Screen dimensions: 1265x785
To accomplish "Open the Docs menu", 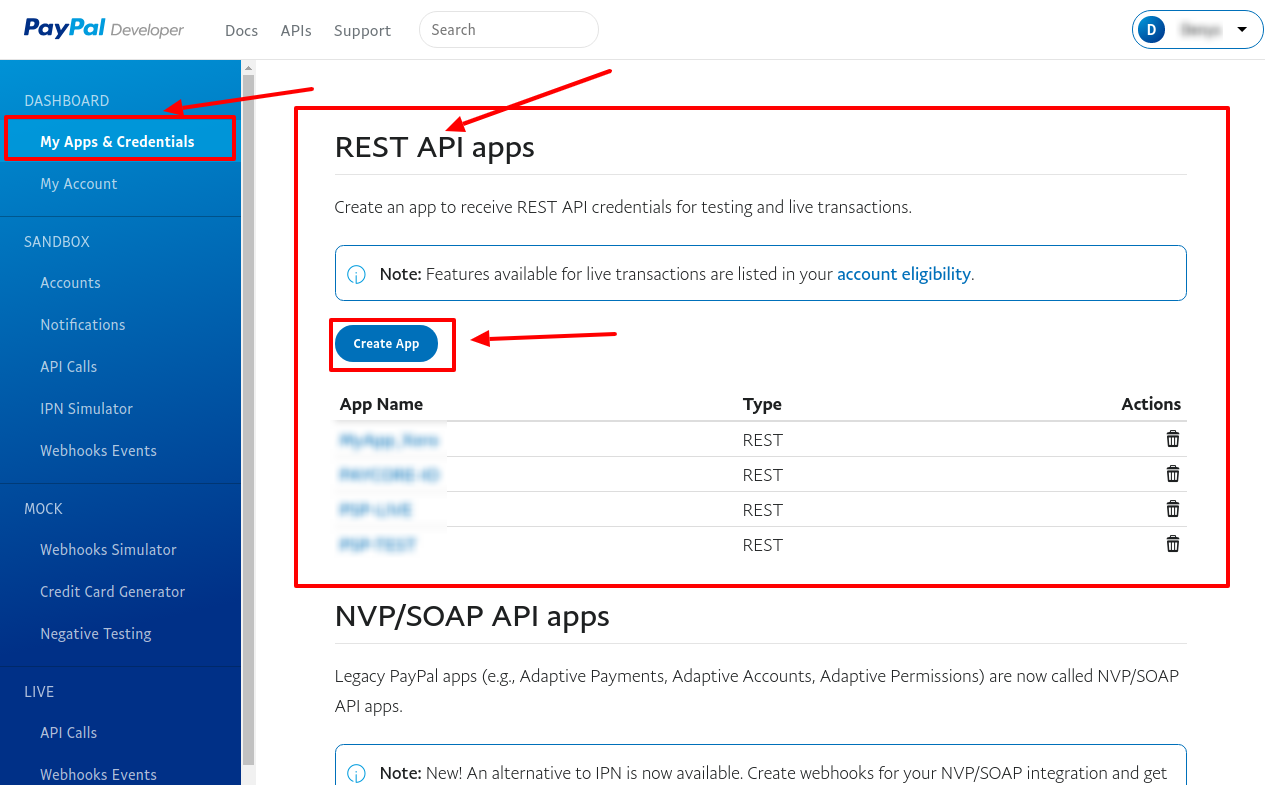I will (241, 30).
